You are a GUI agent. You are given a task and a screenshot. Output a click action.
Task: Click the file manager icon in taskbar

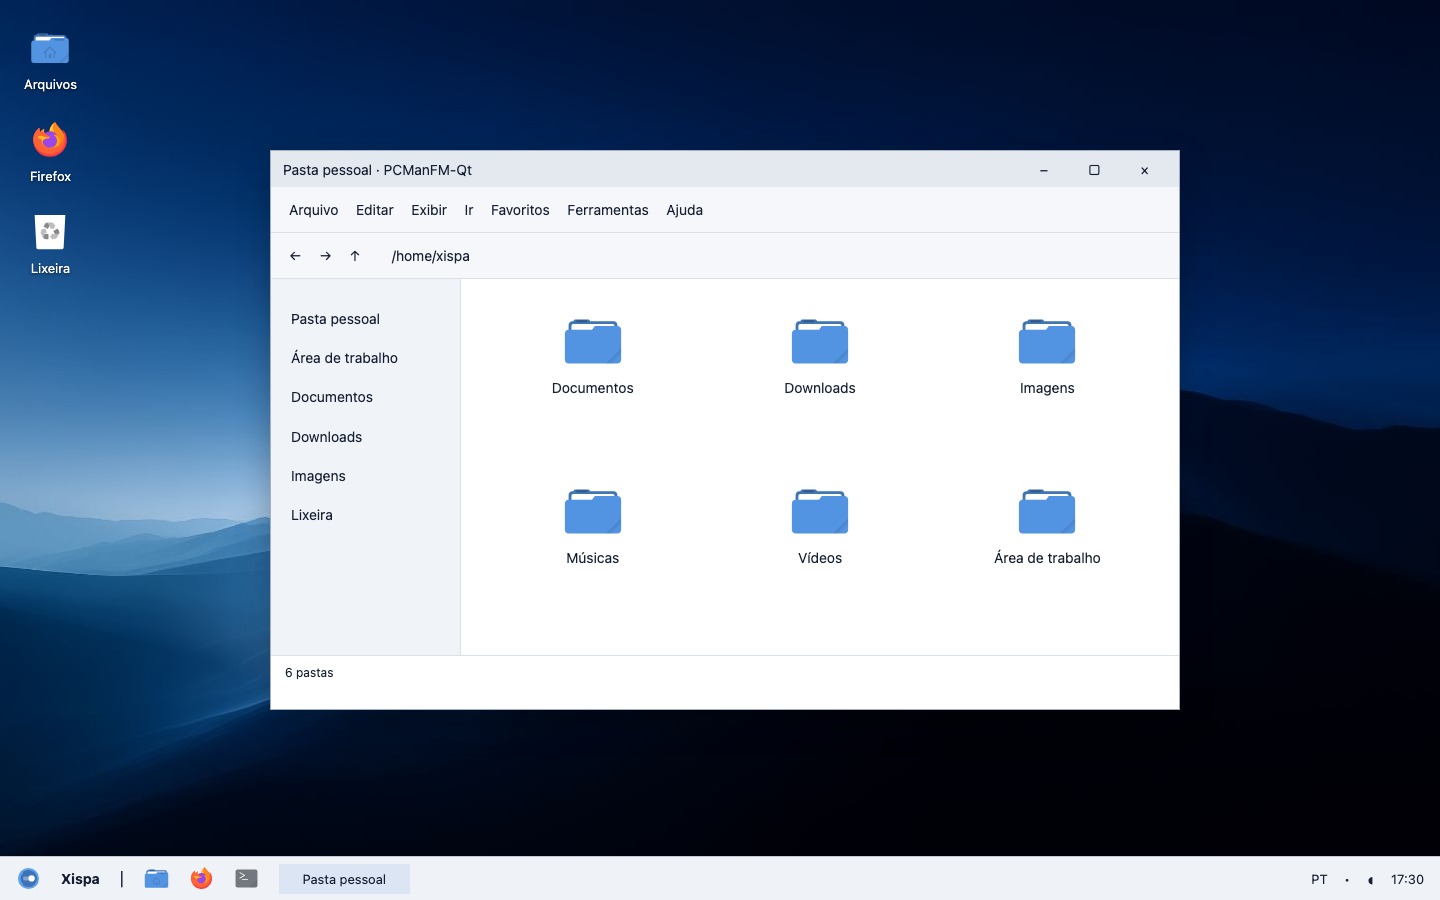pyautogui.click(x=156, y=879)
